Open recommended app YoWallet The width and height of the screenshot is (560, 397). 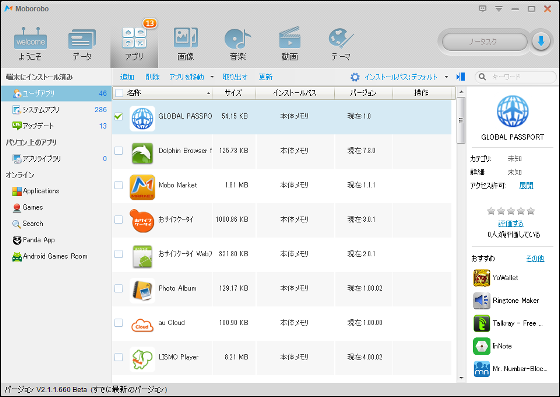click(496, 278)
